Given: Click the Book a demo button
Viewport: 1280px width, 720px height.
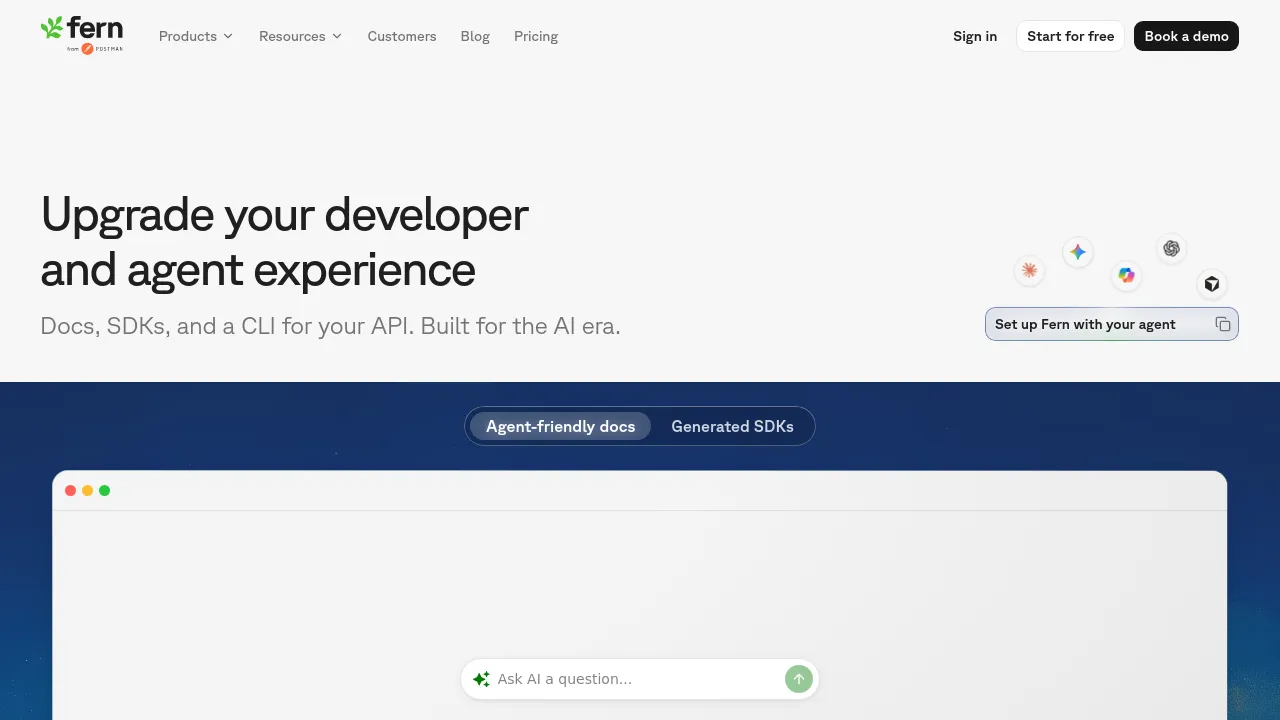Looking at the screenshot, I should (1186, 36).
